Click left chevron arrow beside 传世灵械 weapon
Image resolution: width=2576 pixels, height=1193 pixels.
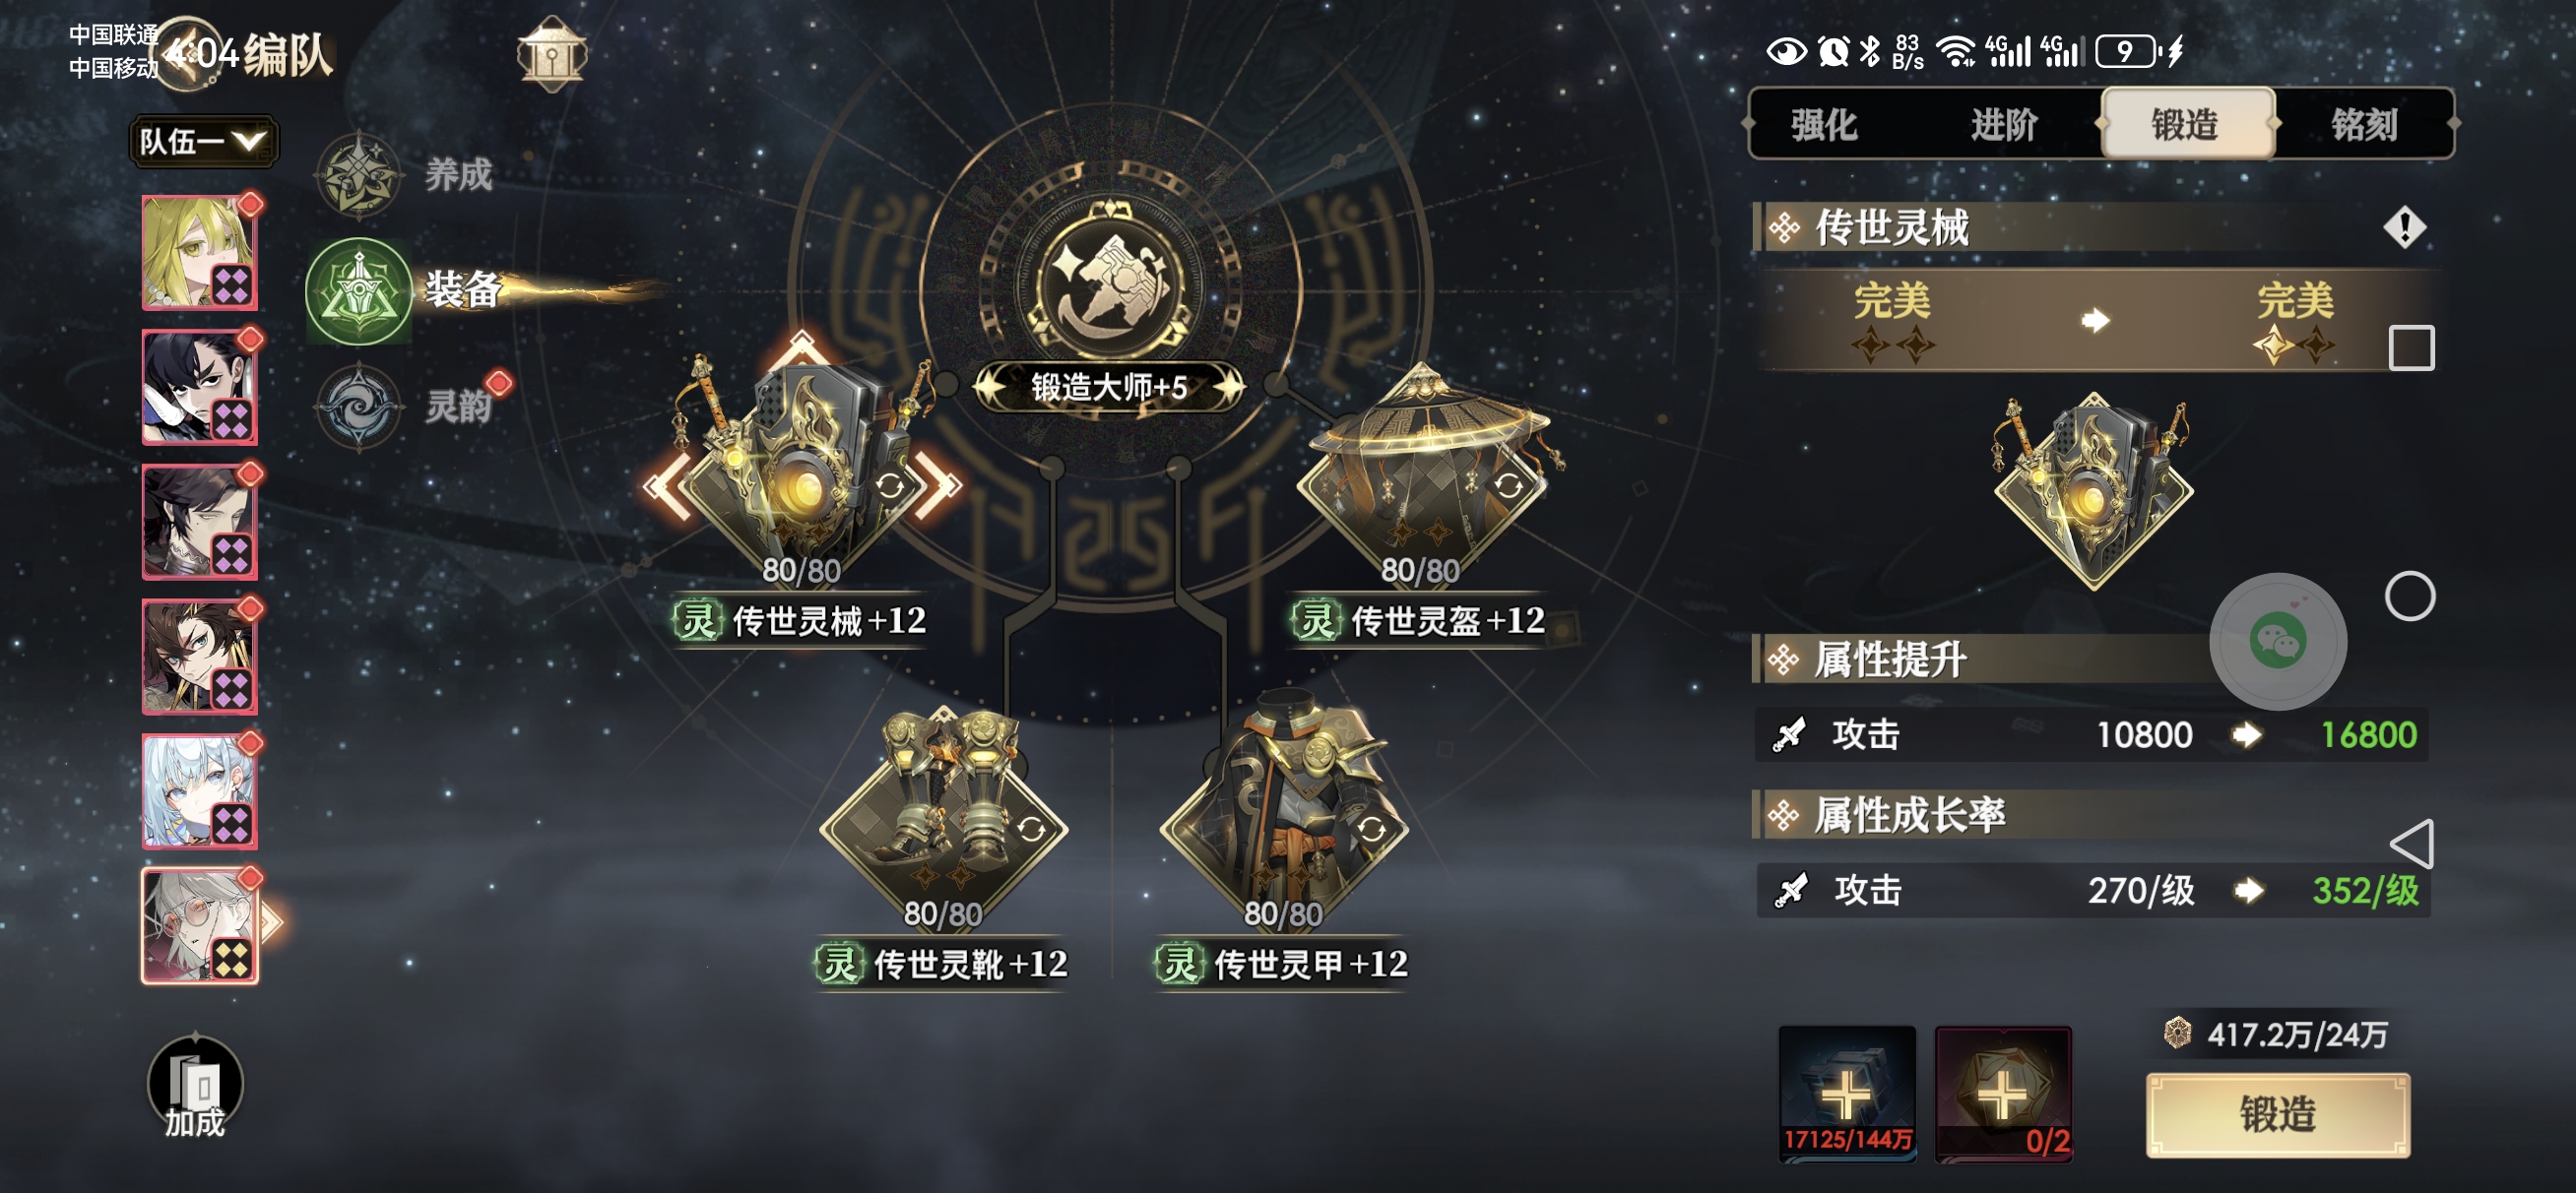(668, 487)
